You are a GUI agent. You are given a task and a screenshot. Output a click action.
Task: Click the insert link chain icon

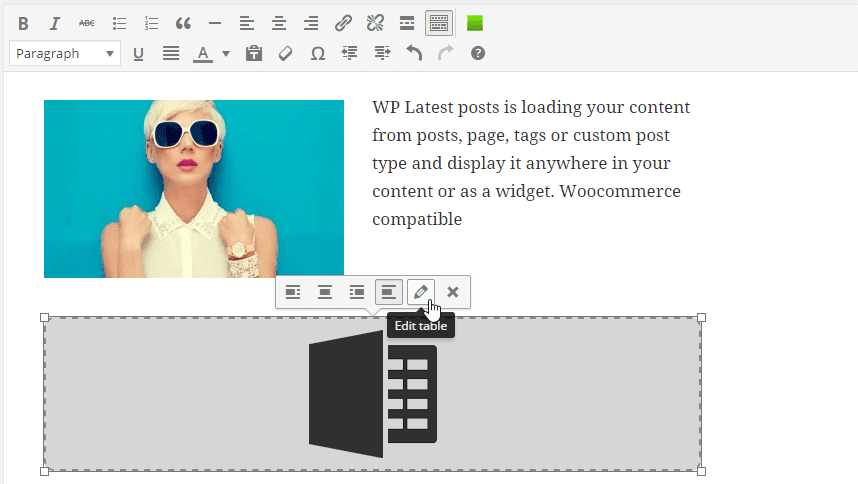(343, 23)
